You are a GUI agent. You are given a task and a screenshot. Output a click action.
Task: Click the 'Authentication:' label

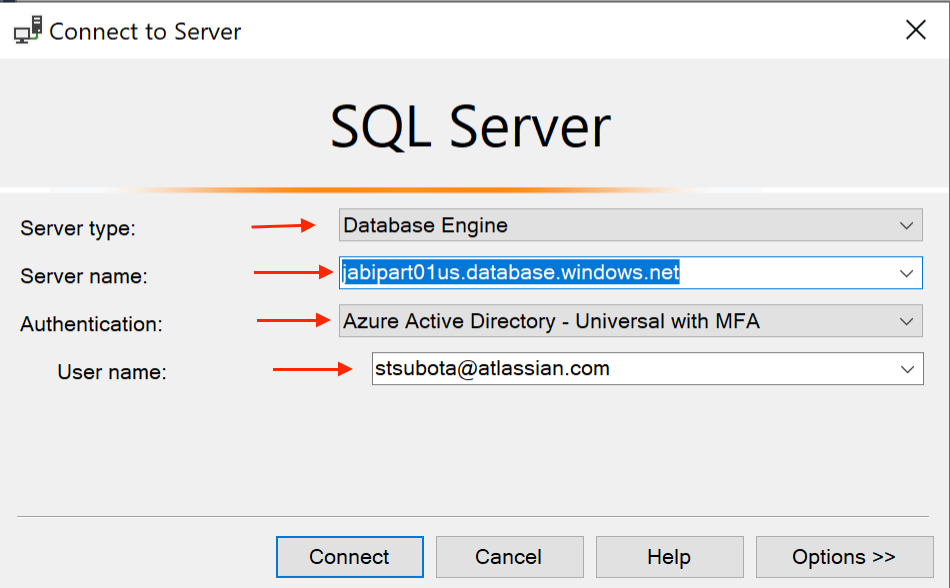pyautogui.click(x=91, y=324)
